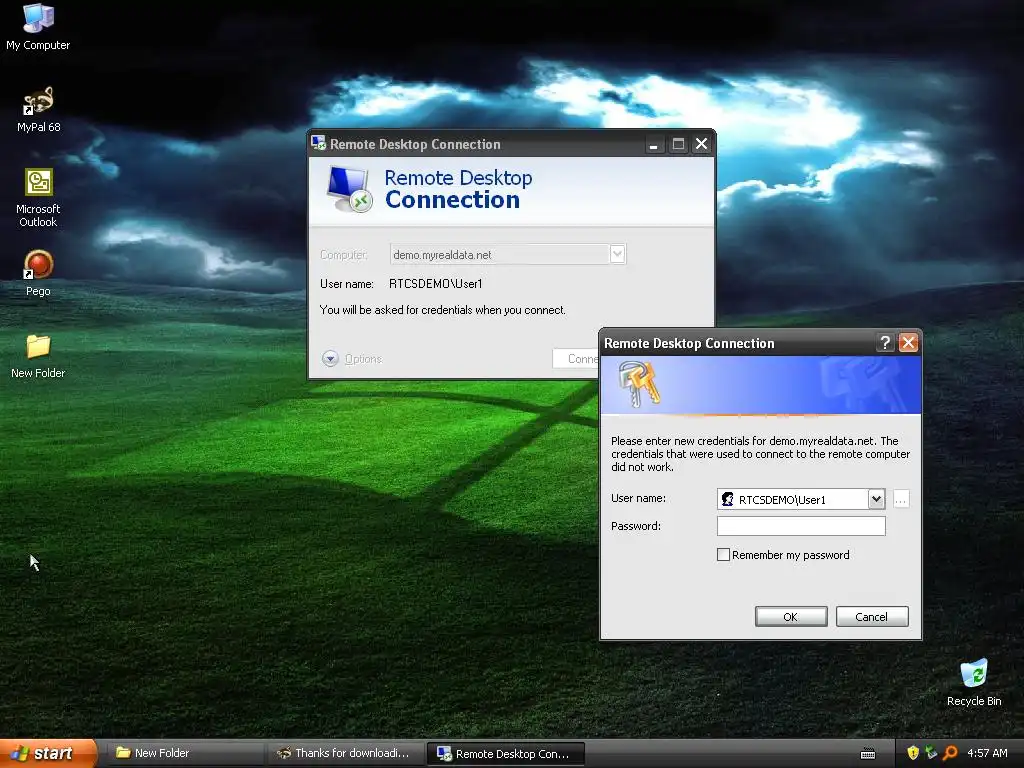1024x768 pixels.
Task: Click the 'RTCSDEMO\User1' text in main window
Action: [436, 283]
